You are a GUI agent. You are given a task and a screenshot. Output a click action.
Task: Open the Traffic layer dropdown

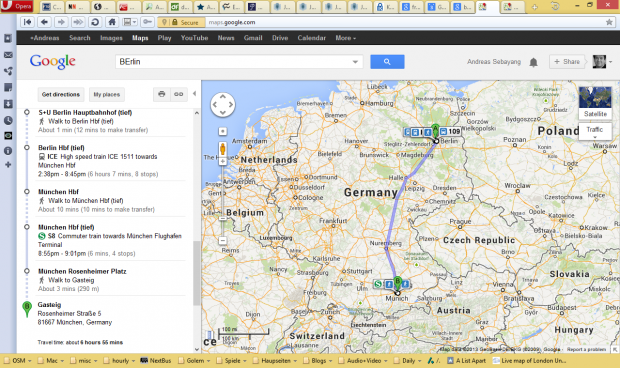[x=595, y=132]
